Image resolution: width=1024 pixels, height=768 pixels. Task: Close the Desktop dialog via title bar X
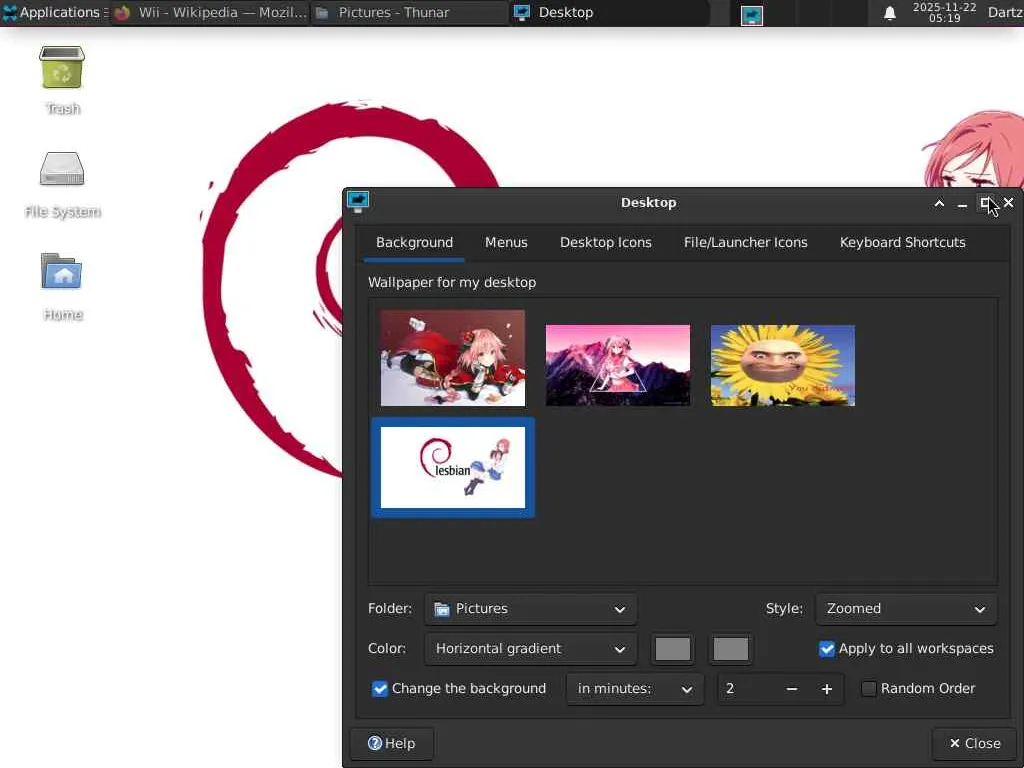click(x=1008, y=203)
